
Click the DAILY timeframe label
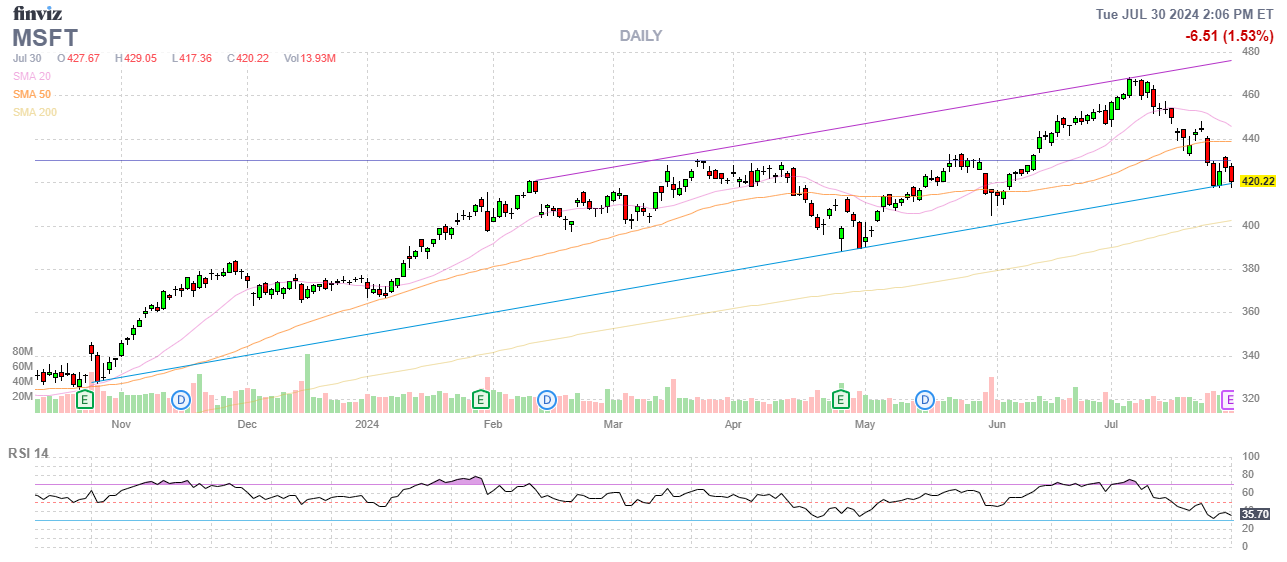coord(640,36)
